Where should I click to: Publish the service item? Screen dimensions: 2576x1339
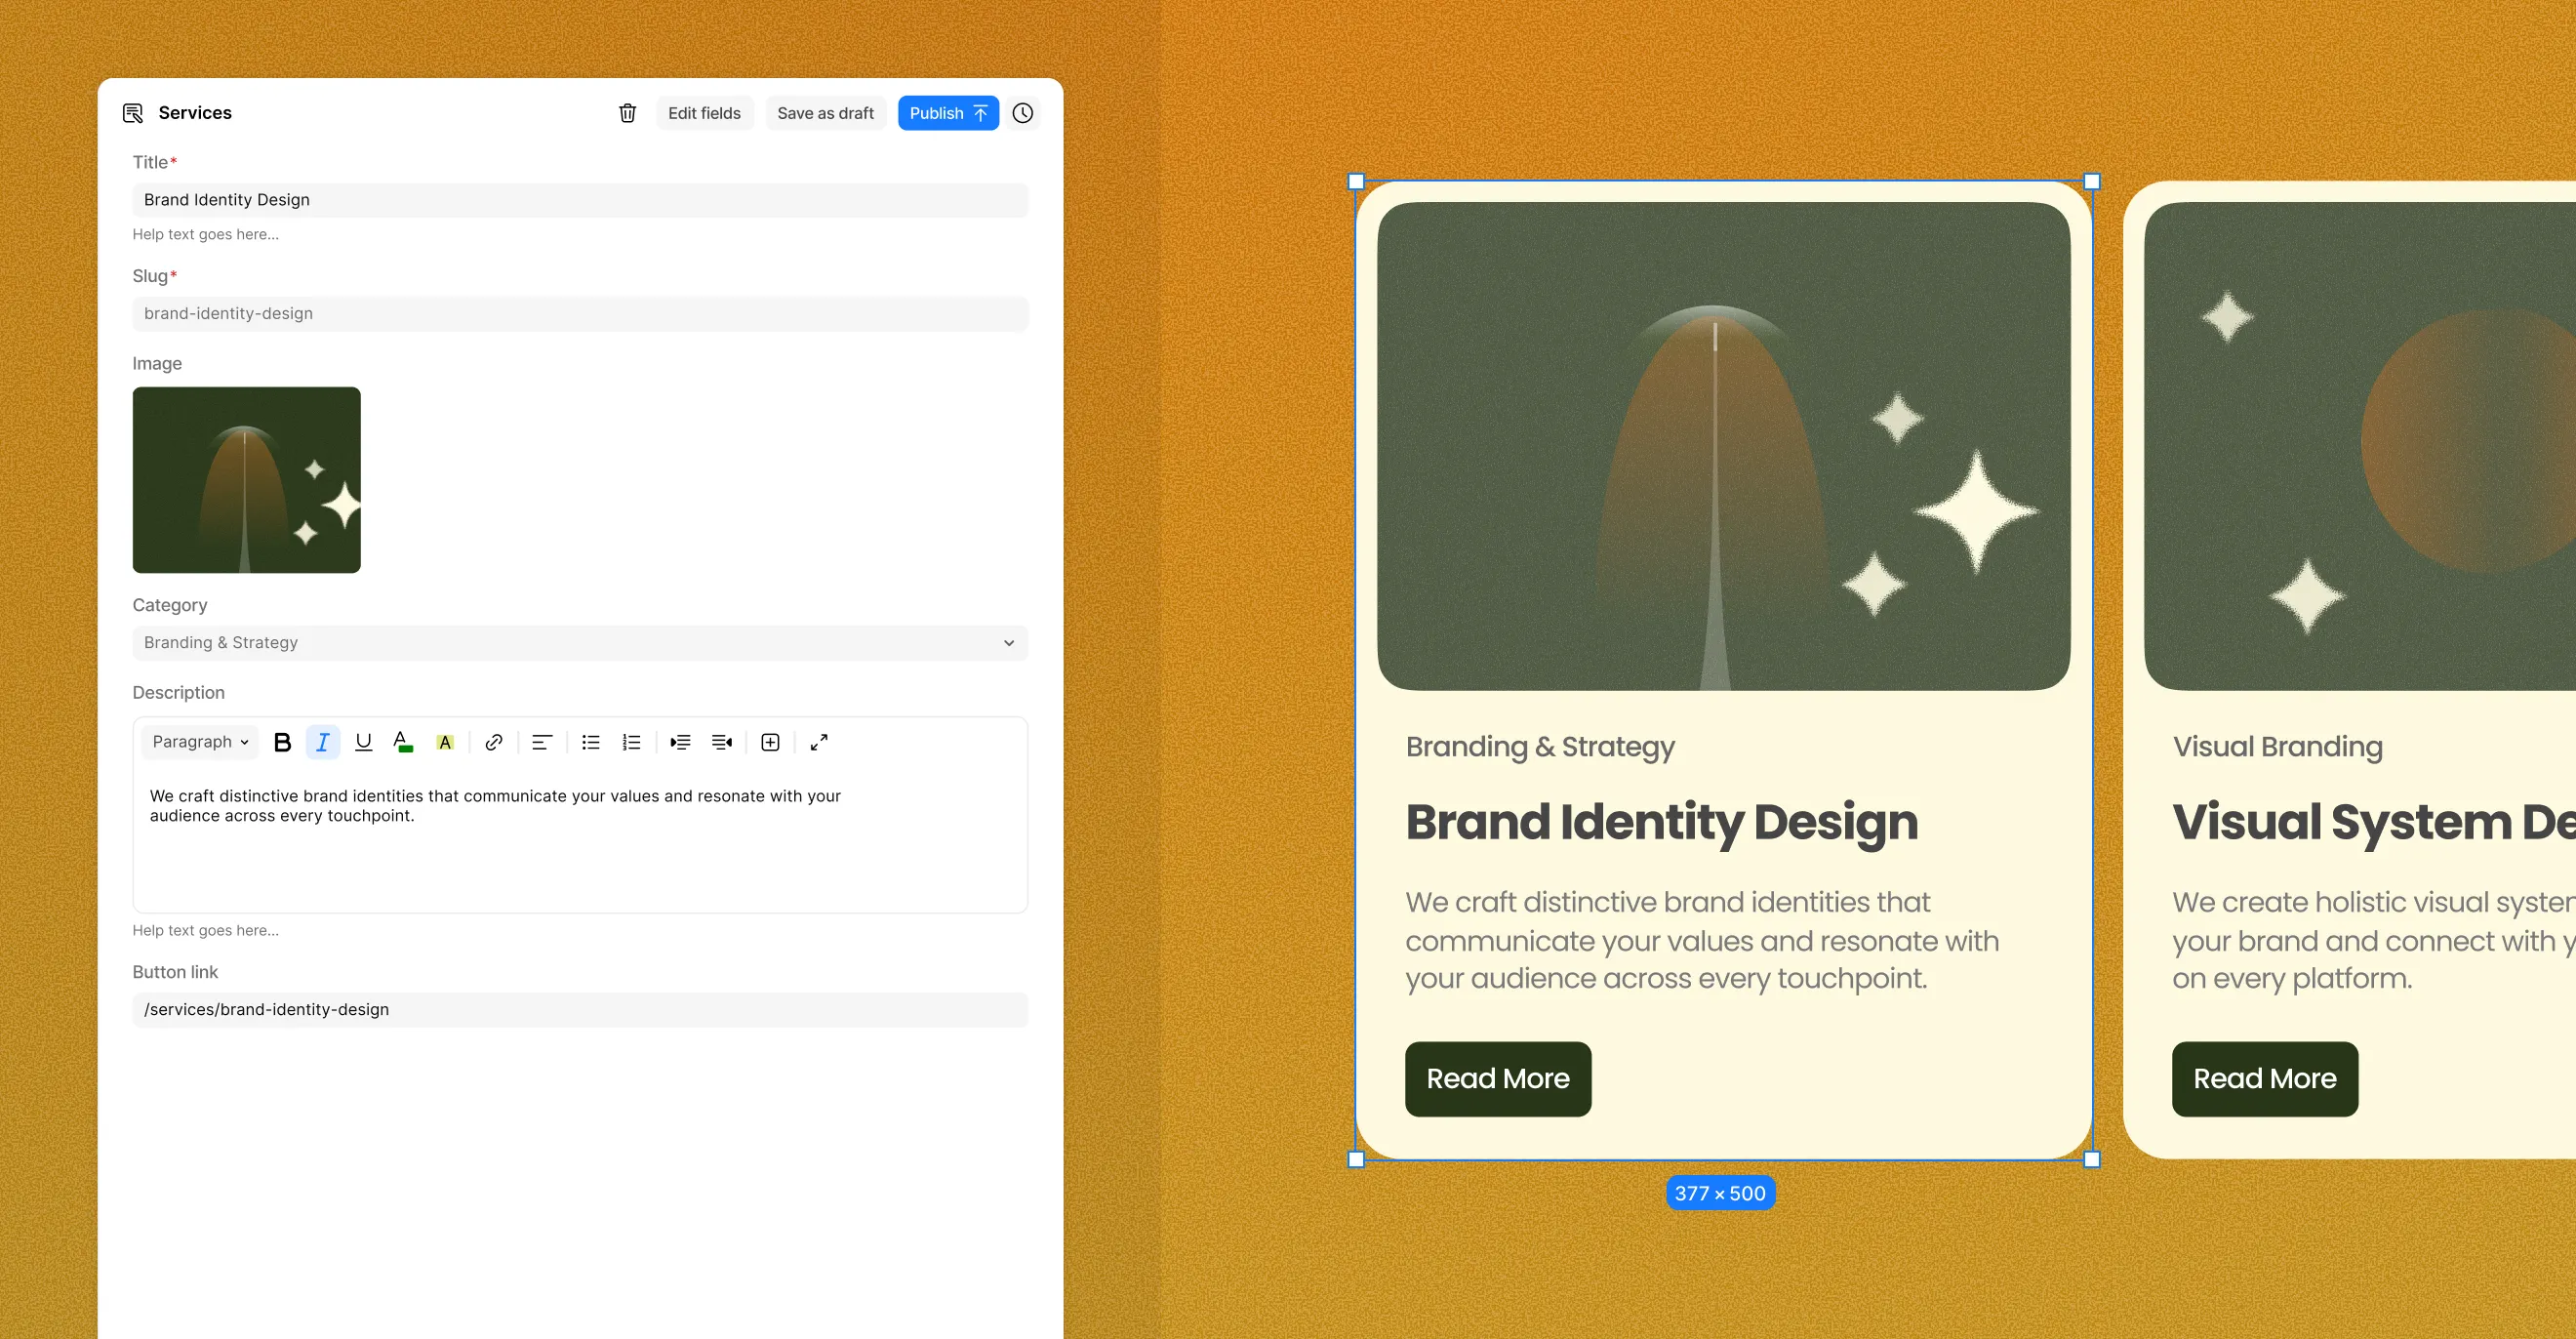point(948,113)
